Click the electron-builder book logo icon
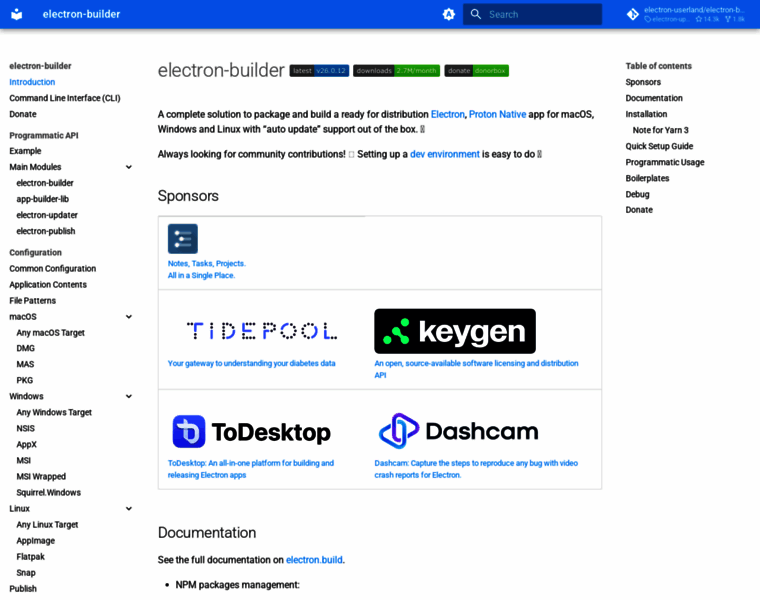The height and width of the screenshot is (600, 760). point(16,14)
